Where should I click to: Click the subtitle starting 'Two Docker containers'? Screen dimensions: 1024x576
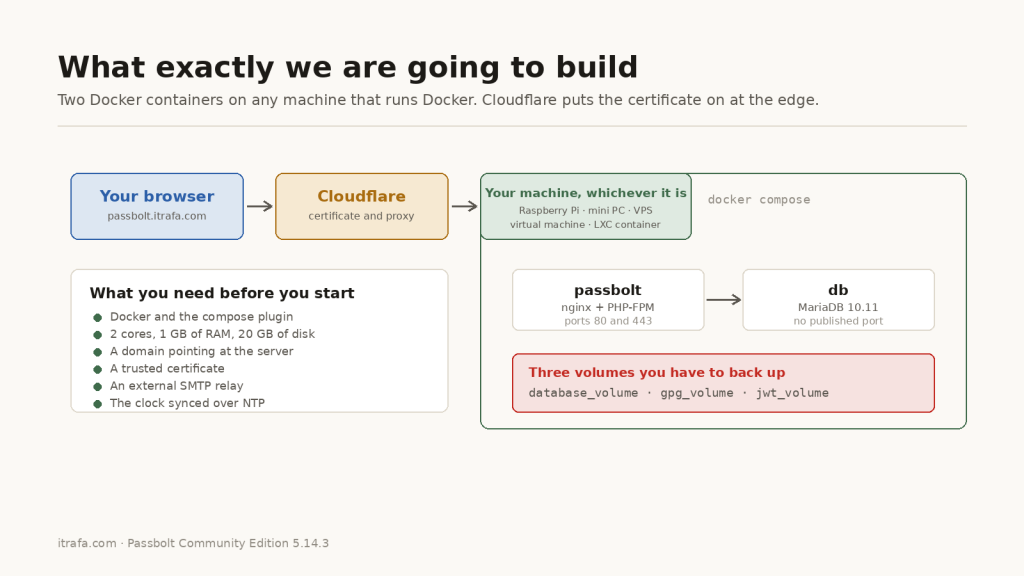[438, 100]
